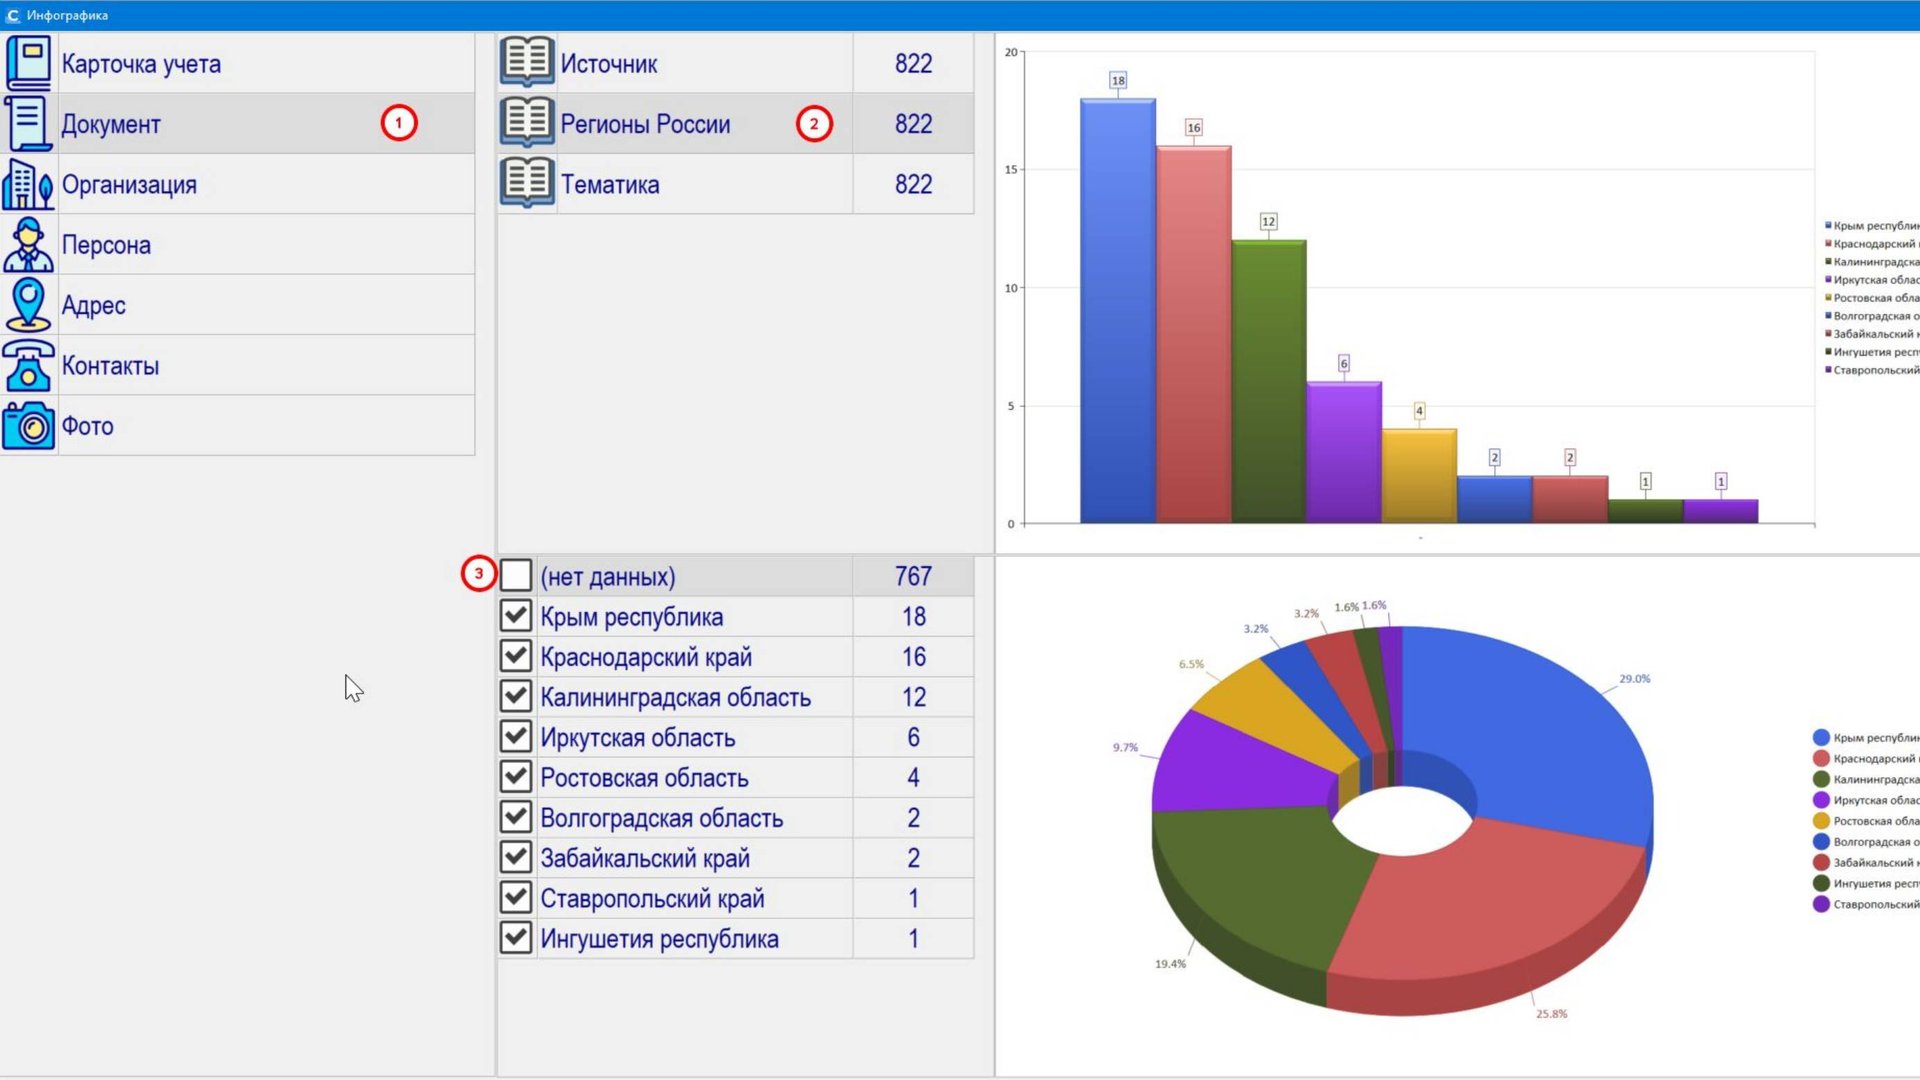Image resolution: width=1920 pixels, height=1080 pixels.
Task: Click the Документ scroll icon
Action: [x=28, y=123]
